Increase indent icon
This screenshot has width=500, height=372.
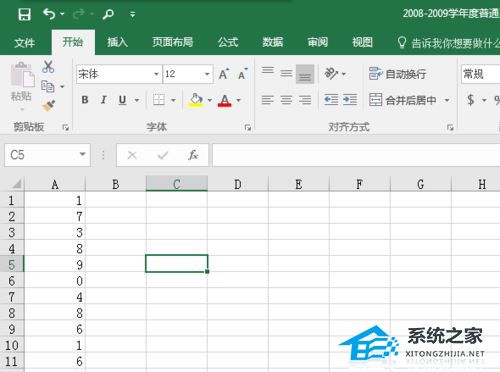[350, 100]
